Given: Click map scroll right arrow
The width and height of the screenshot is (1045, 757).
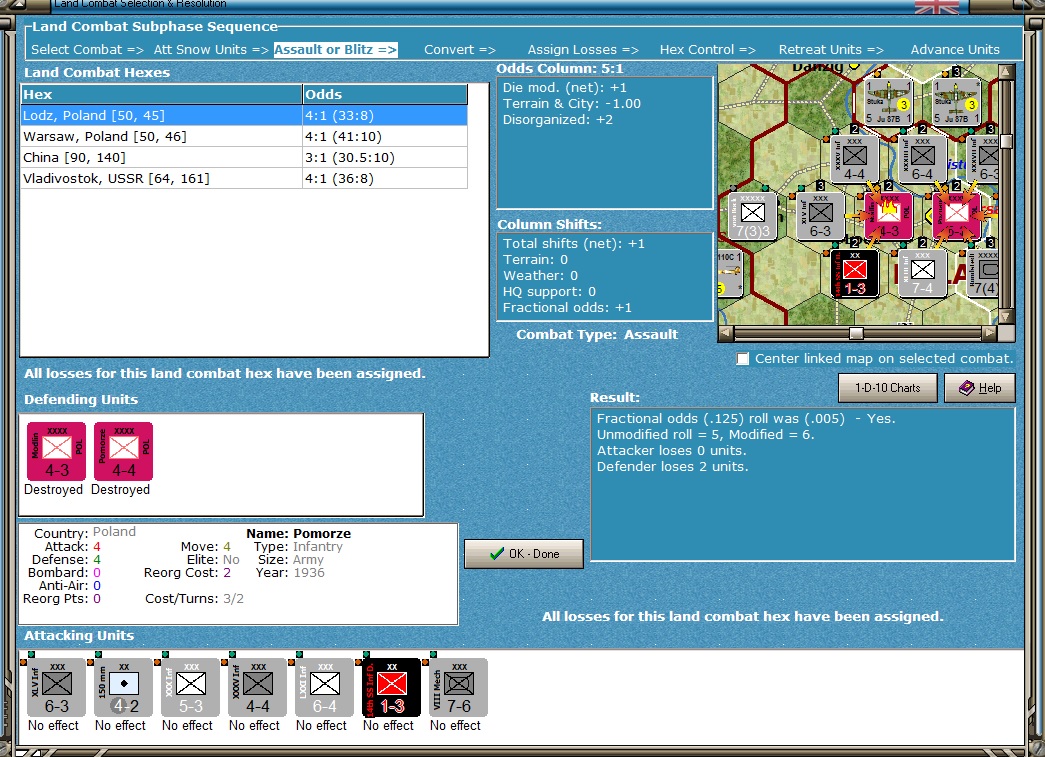Looking at the screenshot, I should point(990,333).
